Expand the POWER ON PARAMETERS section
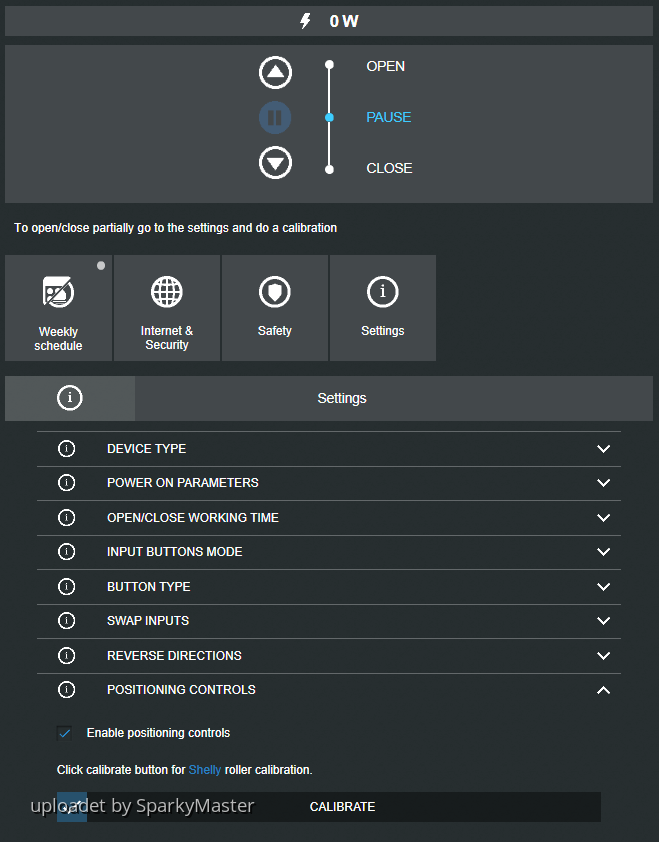The width and height of the screenshot is (659, 842). click(x=603, y=483)
